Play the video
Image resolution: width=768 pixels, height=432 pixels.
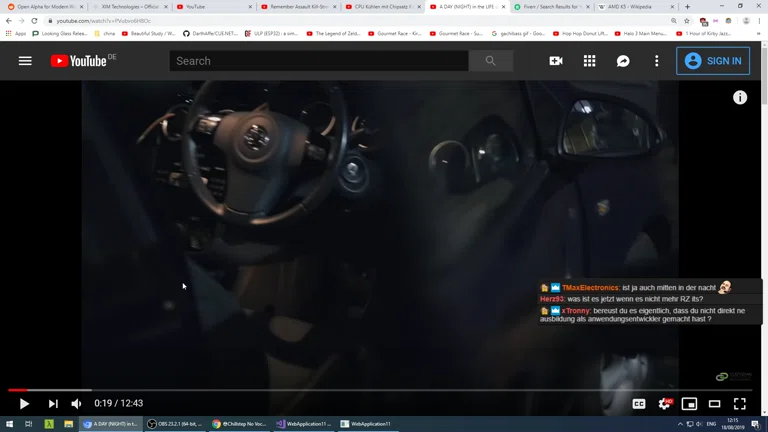click(24, 404)
